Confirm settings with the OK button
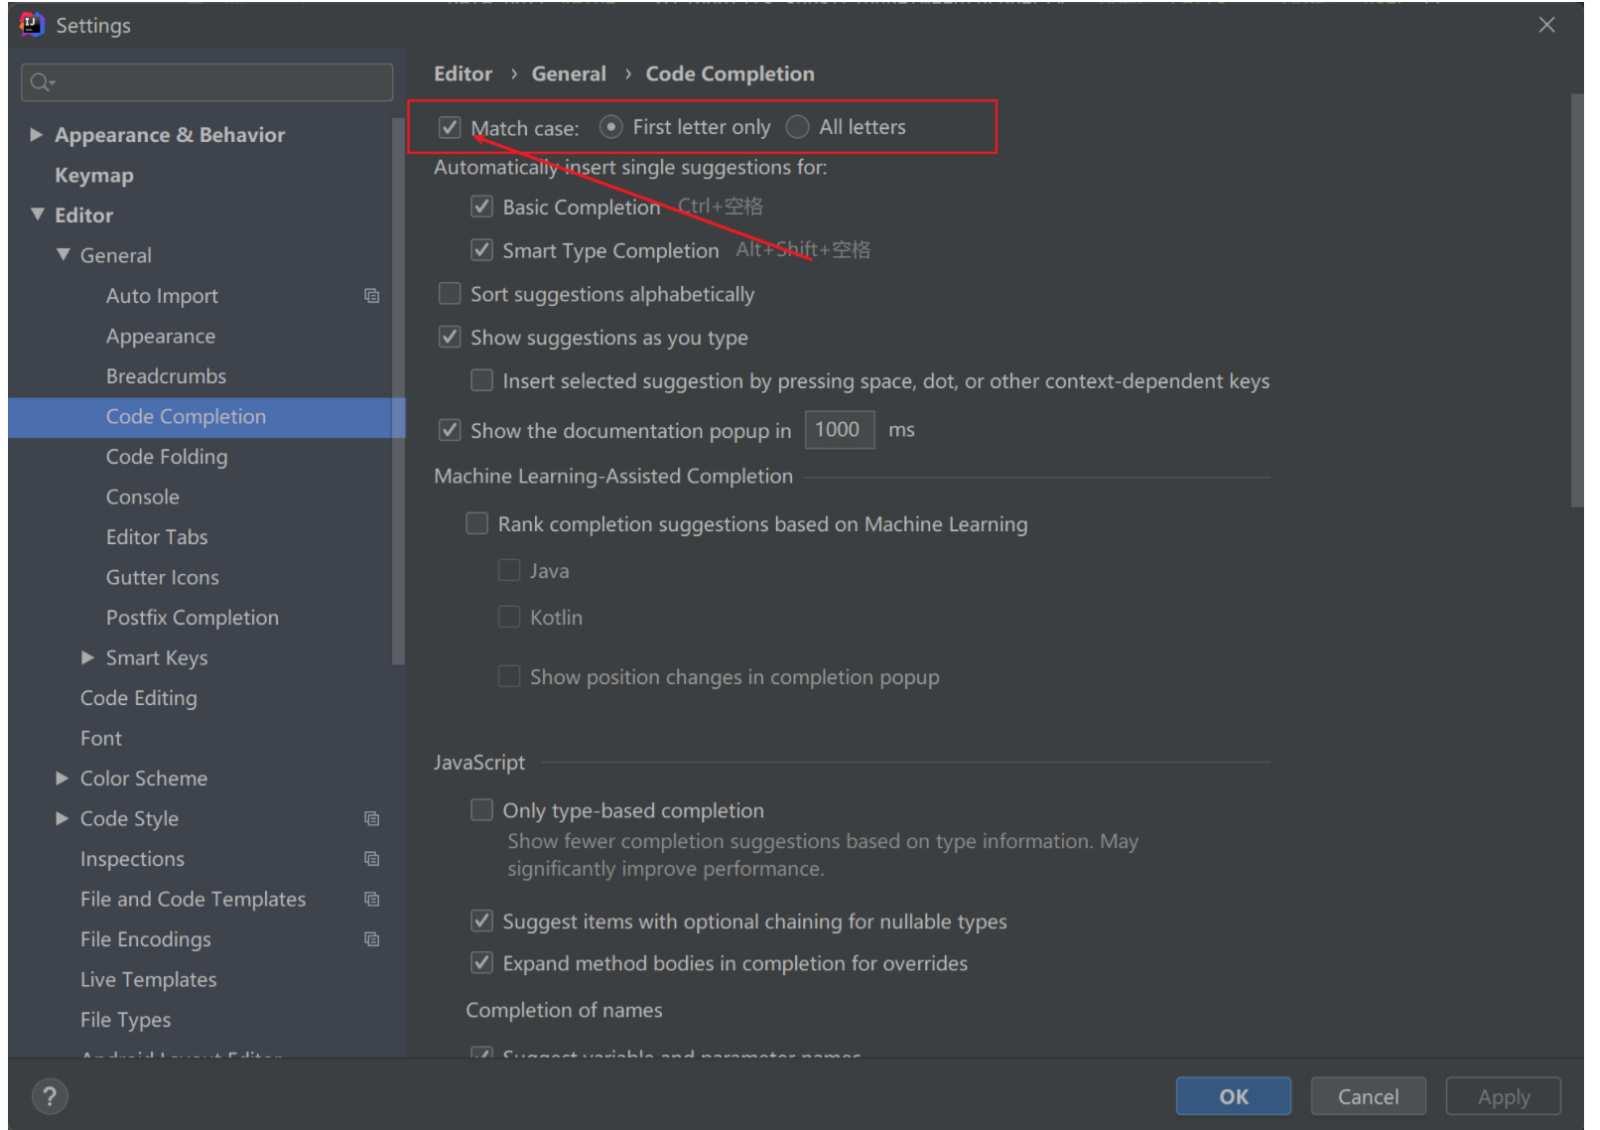This screenshot has width=1600, height=1130. pyautogui.click(x=1233, y=1096)
